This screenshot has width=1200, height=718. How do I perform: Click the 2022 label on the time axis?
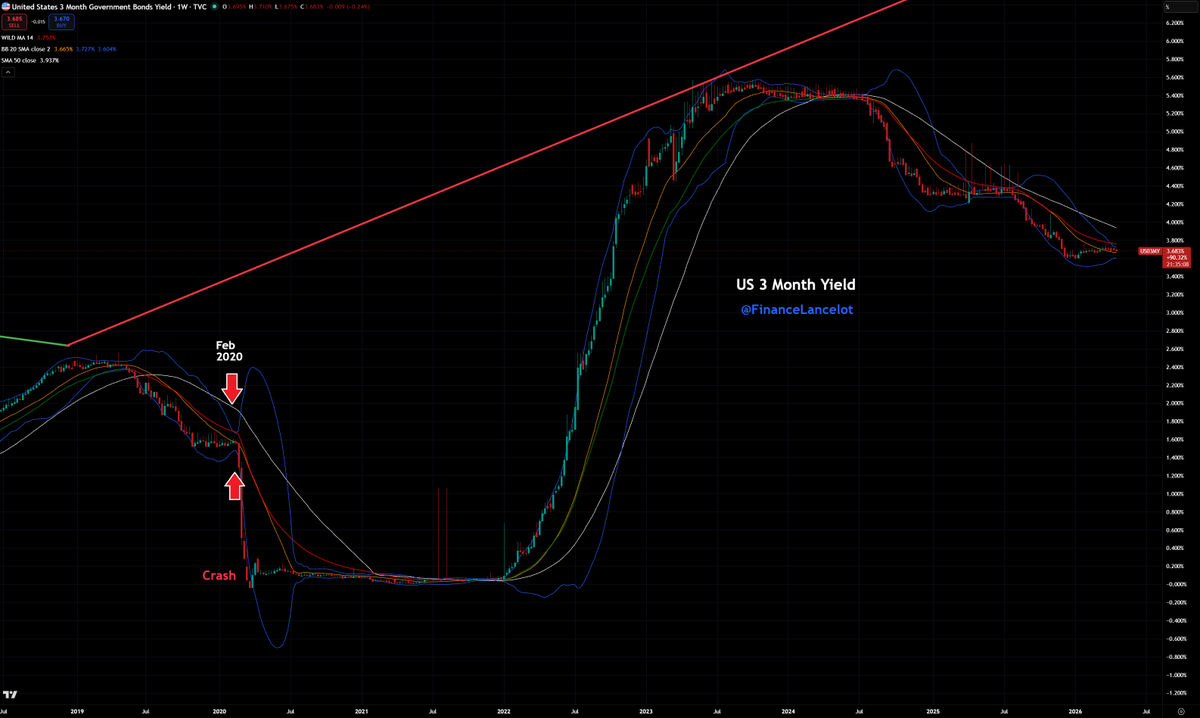point(504,711)
